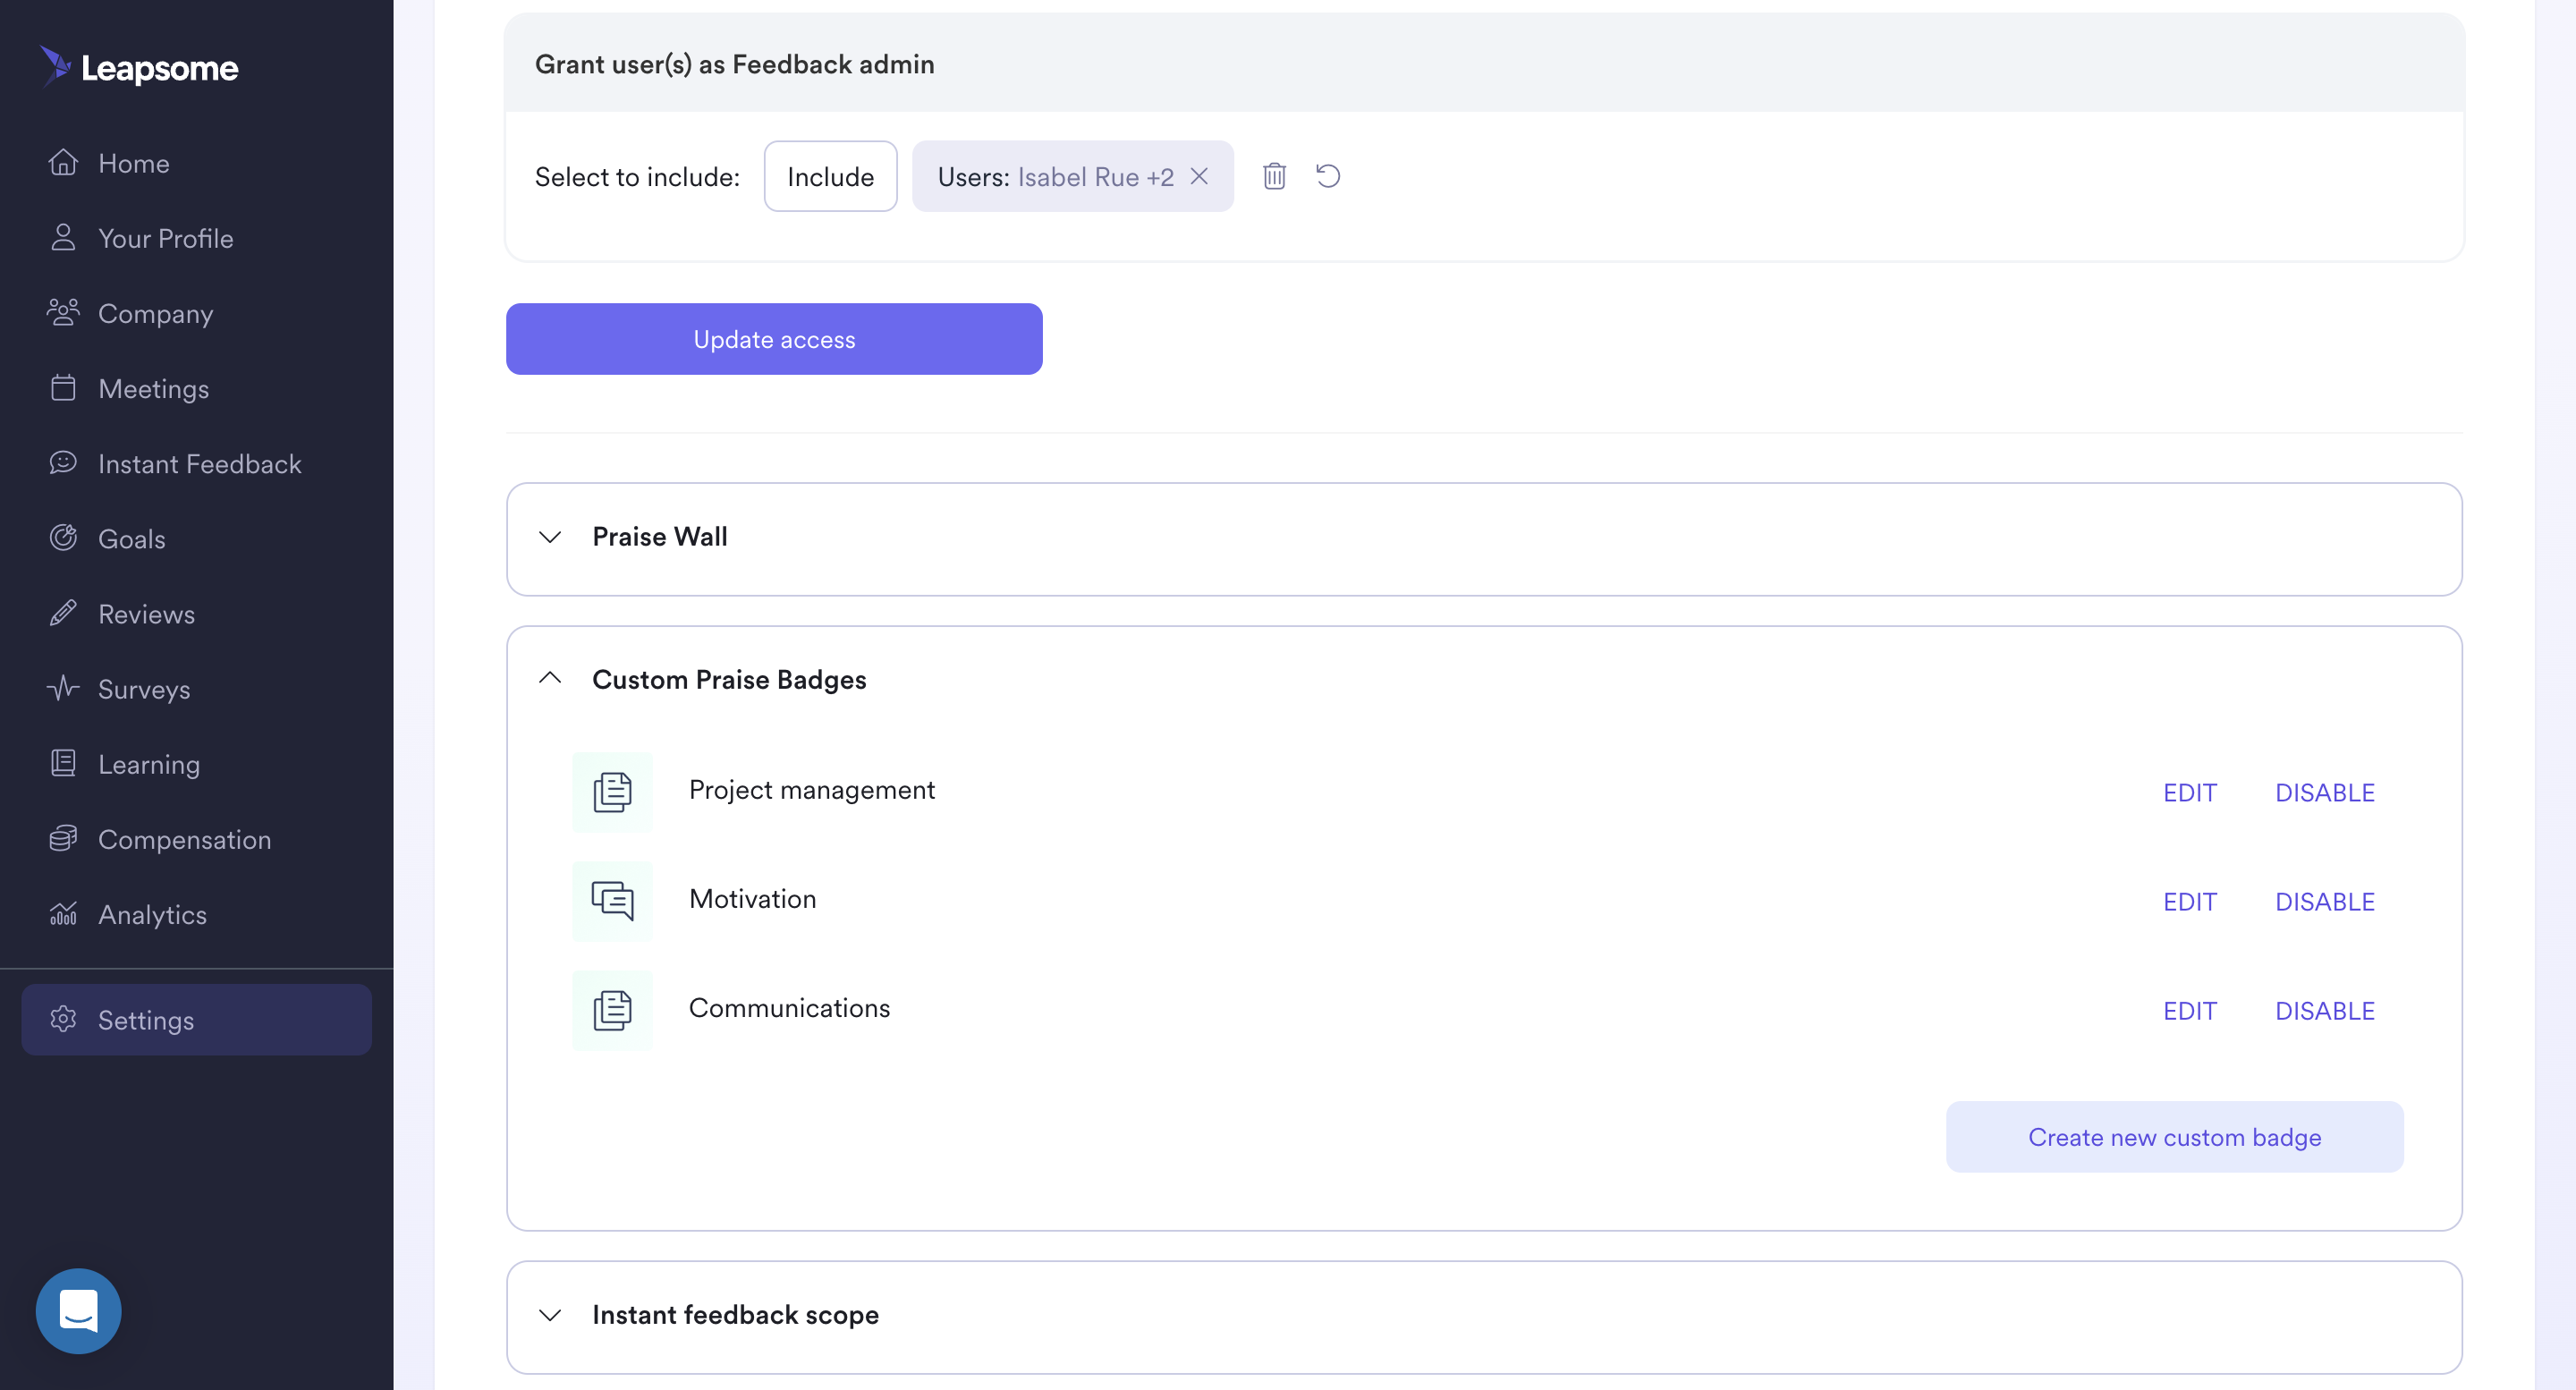Screen dimensions: 2576x1390
Task: Remove the Isabel Rue +2 users chip
Action: [1199, 176]
